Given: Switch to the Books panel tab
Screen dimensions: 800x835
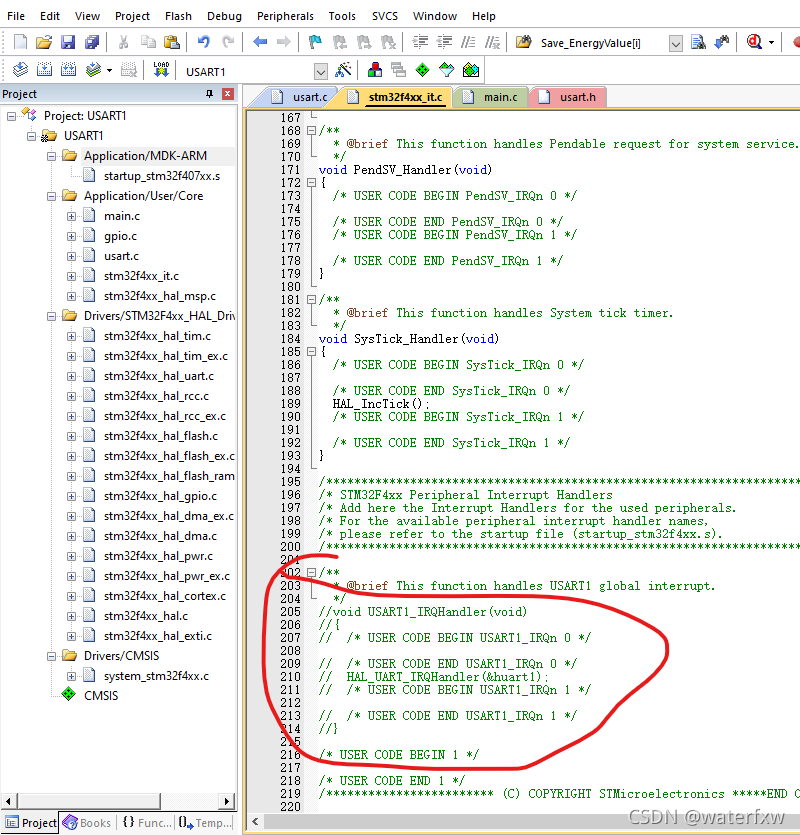Looking at the screenshot, I should coord(87,823).
